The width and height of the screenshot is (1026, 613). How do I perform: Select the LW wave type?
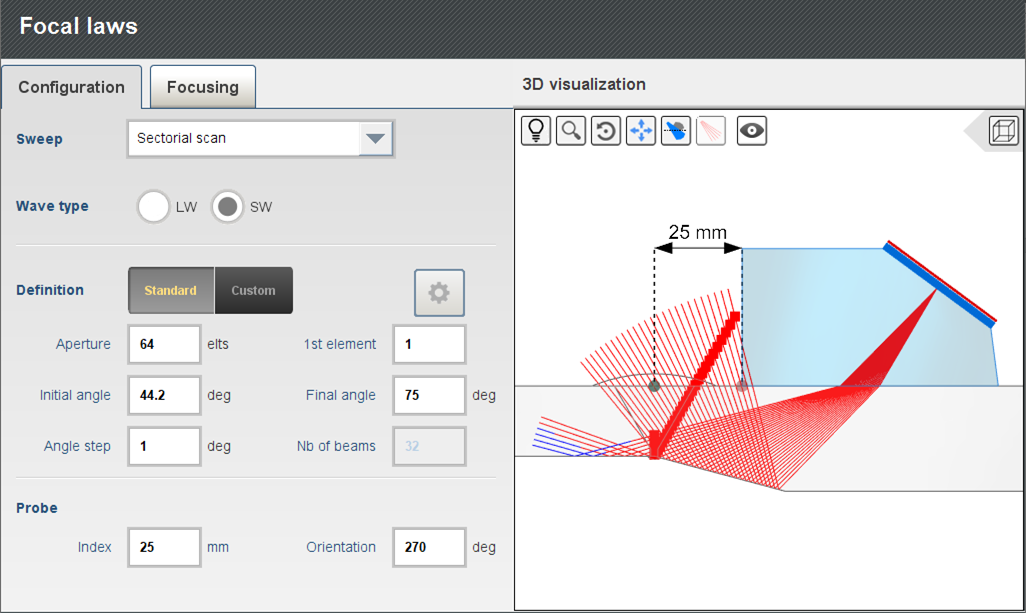click(x=153, y=206)
